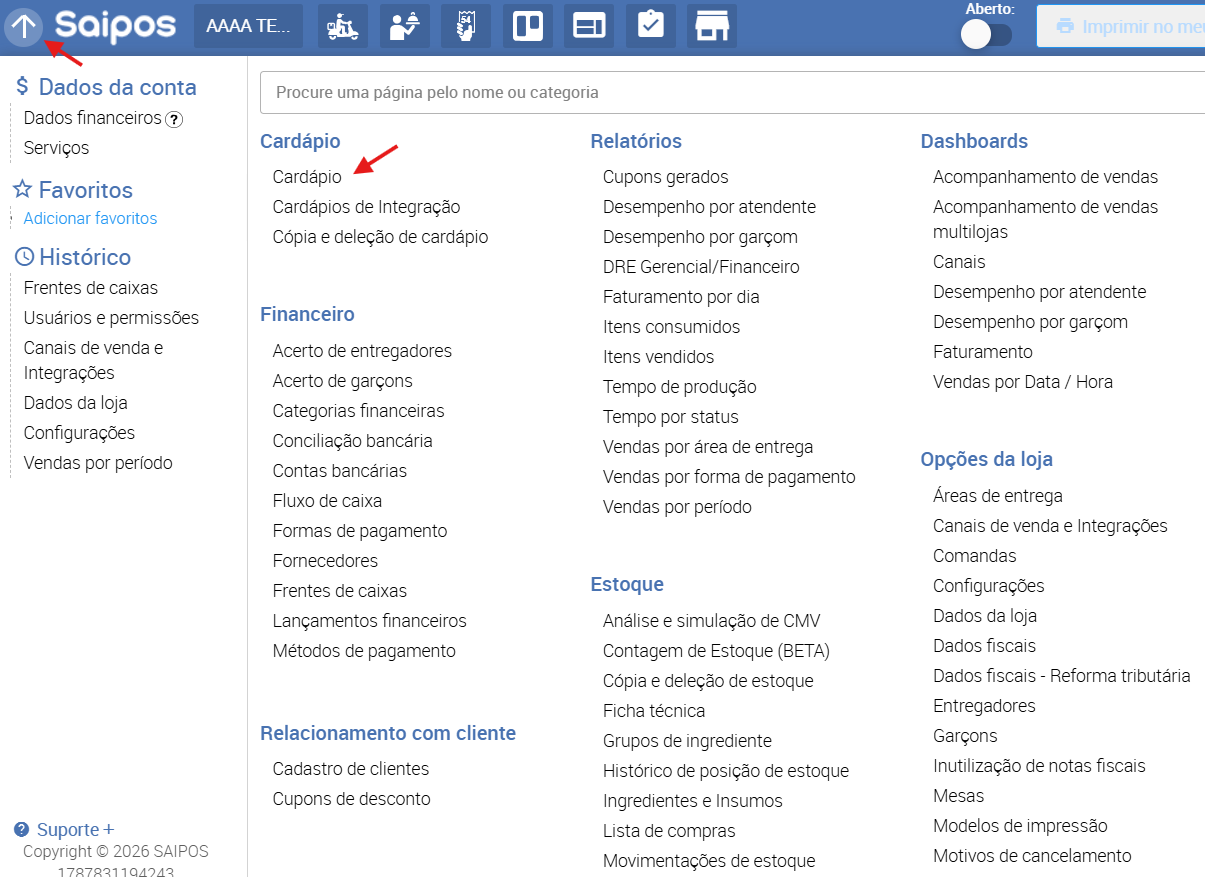Open Métodos de pagamento
The width and height of the screenshot is (1205, 877).
(x=364, y=651)
